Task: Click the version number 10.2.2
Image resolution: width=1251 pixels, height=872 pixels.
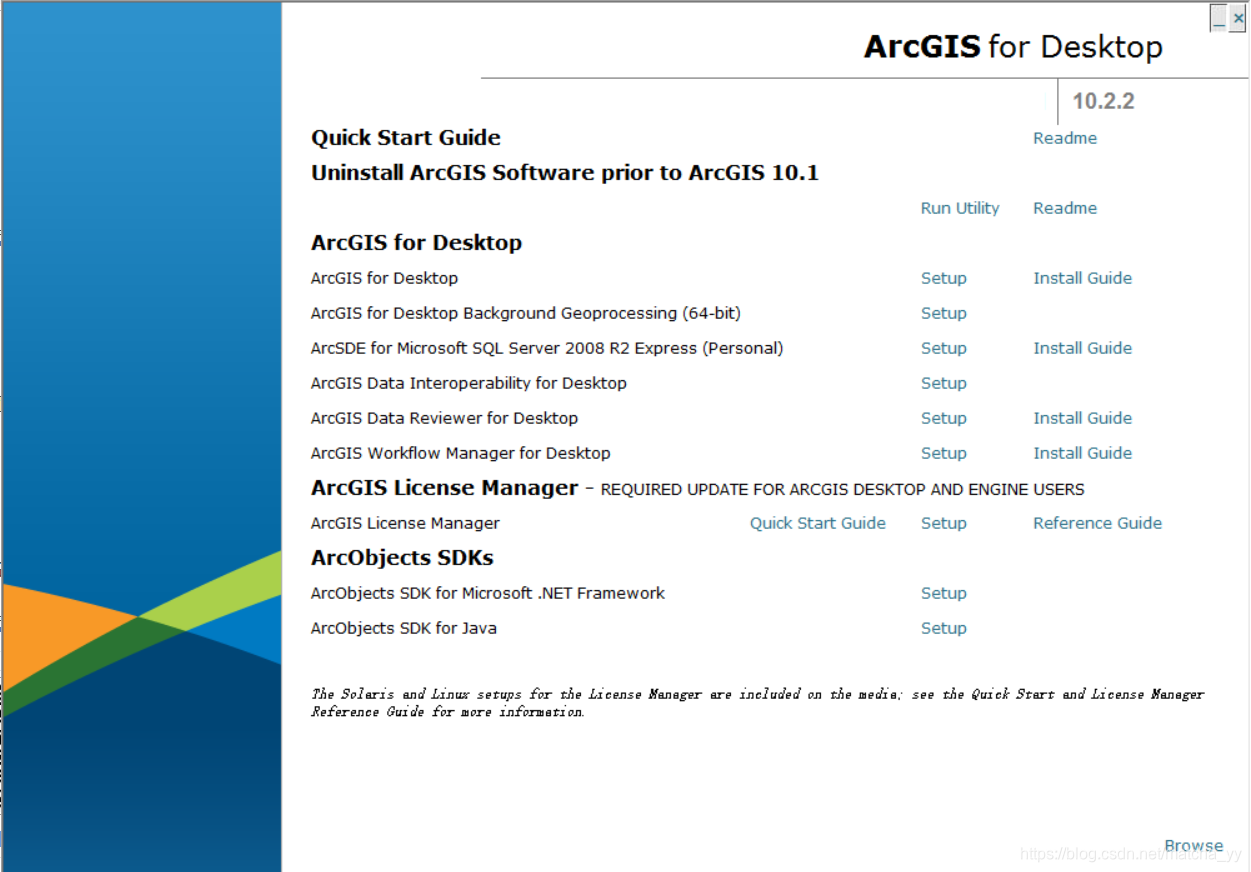Action: tap(1103, 101)
